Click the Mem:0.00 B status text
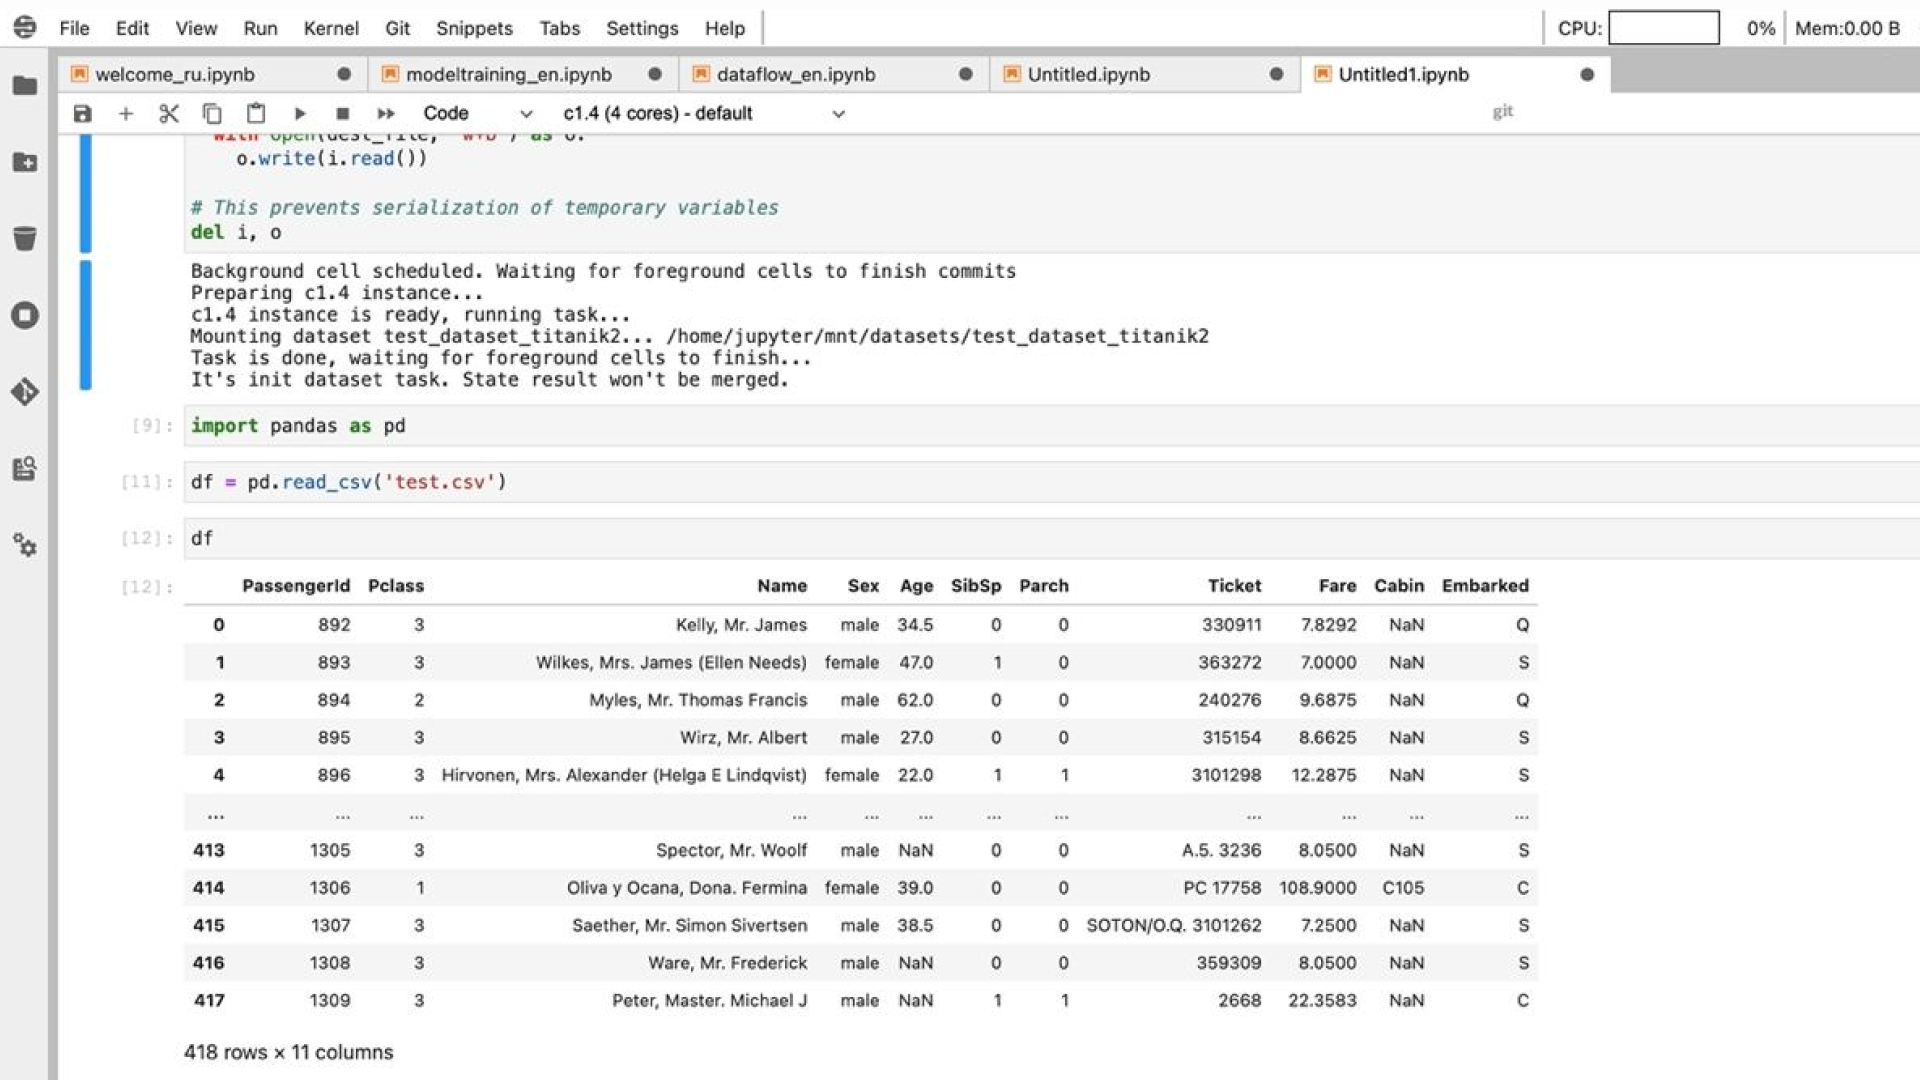This screenshot has height=1080, width=1920. tap(1847, 28)
